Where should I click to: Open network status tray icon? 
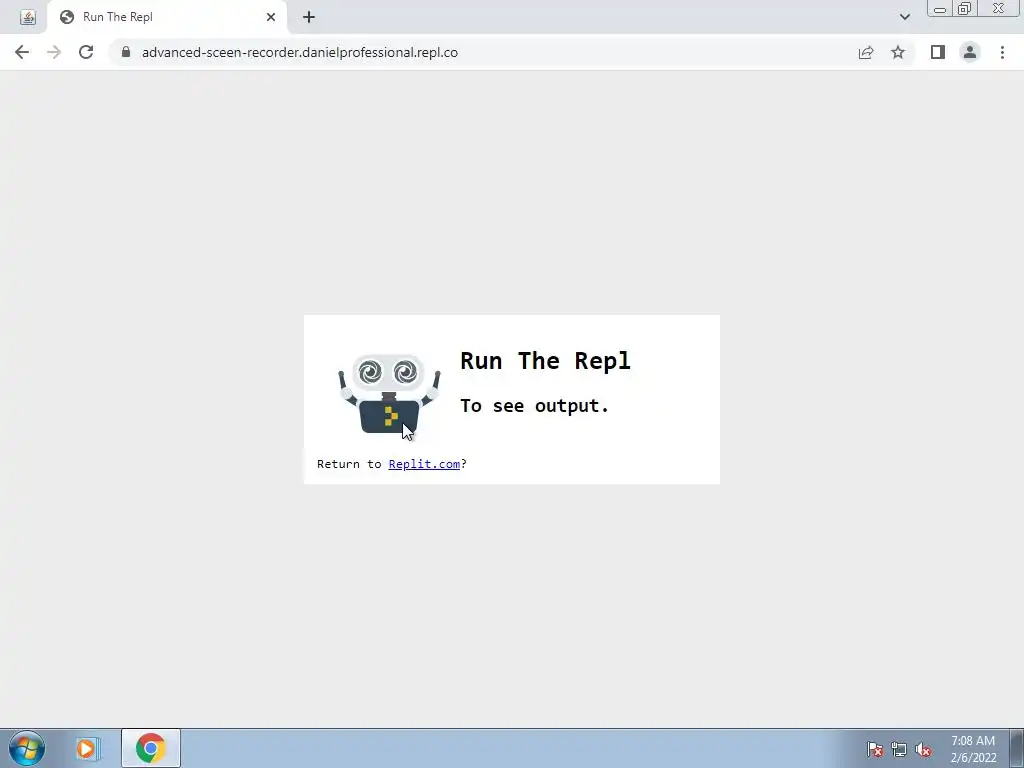[x=899, y=749]
